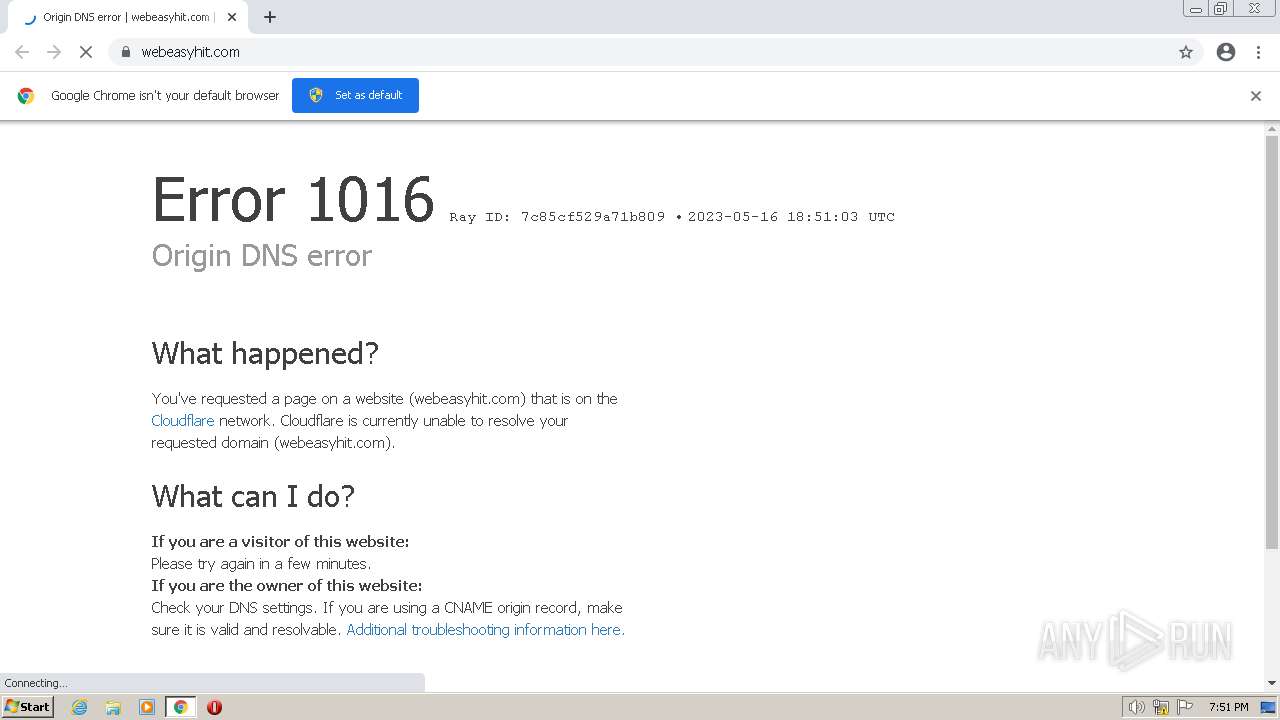The width and height of the screenshot is (1280, 720).
Task: Set Chrome as default browser
Action: point(355,95)
